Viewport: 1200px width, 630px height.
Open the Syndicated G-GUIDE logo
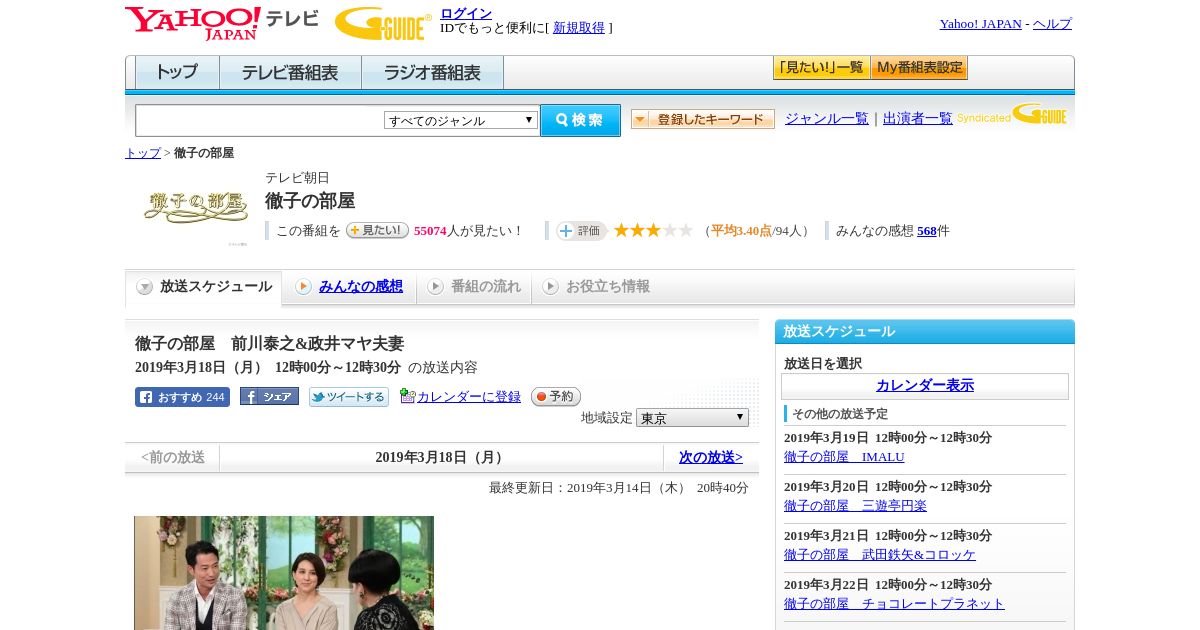[1012, 114]
